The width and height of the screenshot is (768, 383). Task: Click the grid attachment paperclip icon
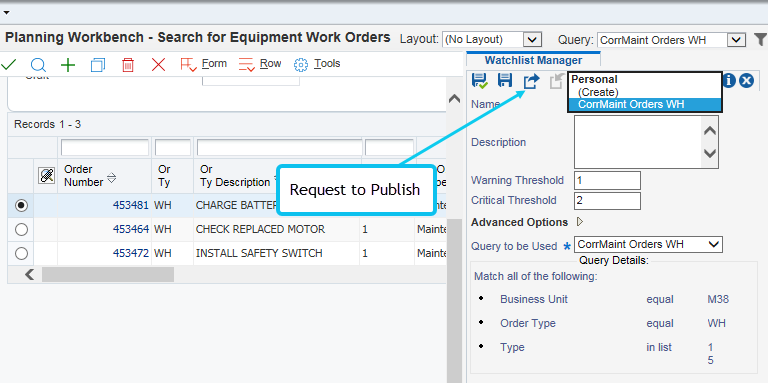pyautogui.click(x=46, y=176)
